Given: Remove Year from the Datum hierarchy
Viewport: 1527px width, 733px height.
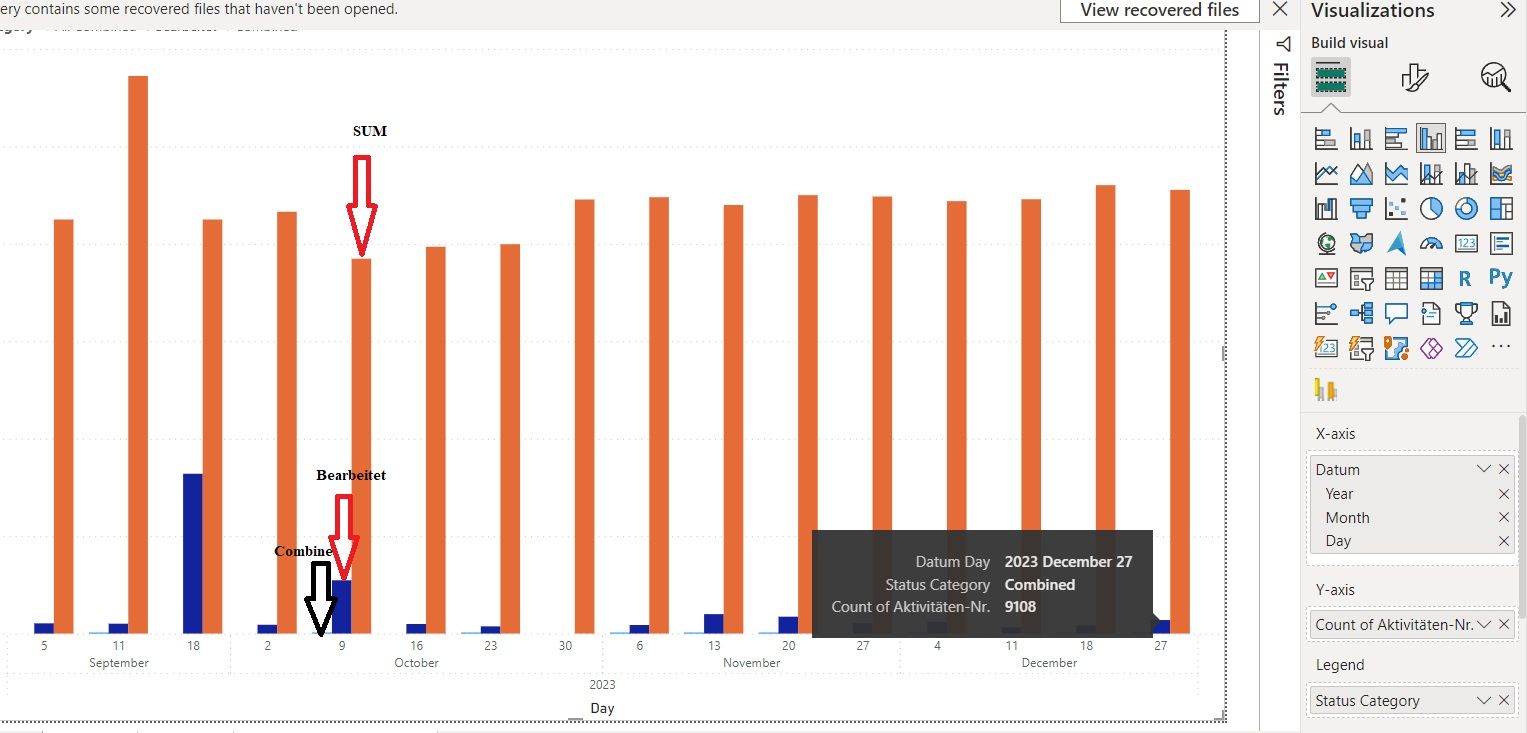Looking at the screenshot, I should coord(1504,494).
